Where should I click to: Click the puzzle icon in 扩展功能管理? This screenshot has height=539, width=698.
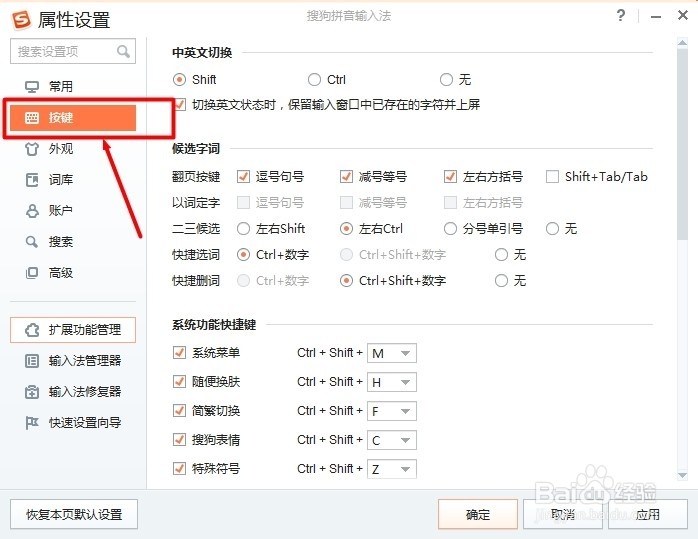(x=32, y=330)
